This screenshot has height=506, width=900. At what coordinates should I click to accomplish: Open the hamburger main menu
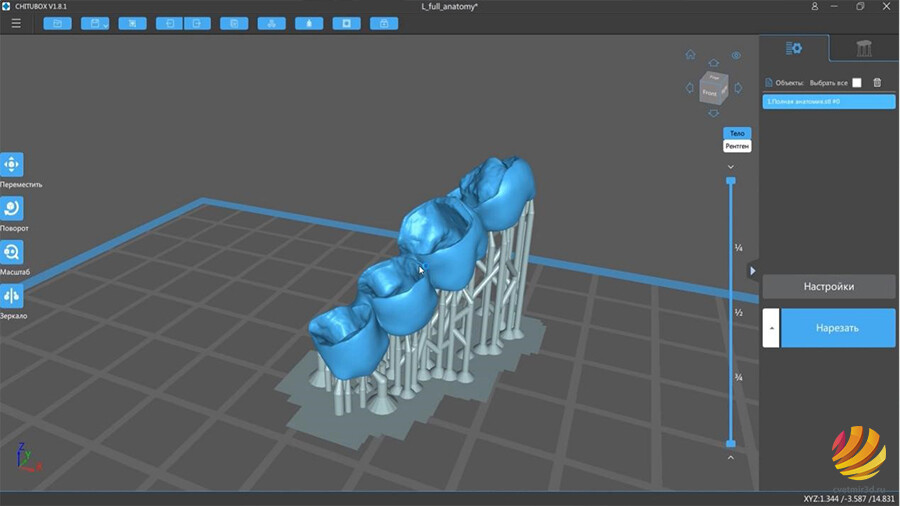(16, 24)
